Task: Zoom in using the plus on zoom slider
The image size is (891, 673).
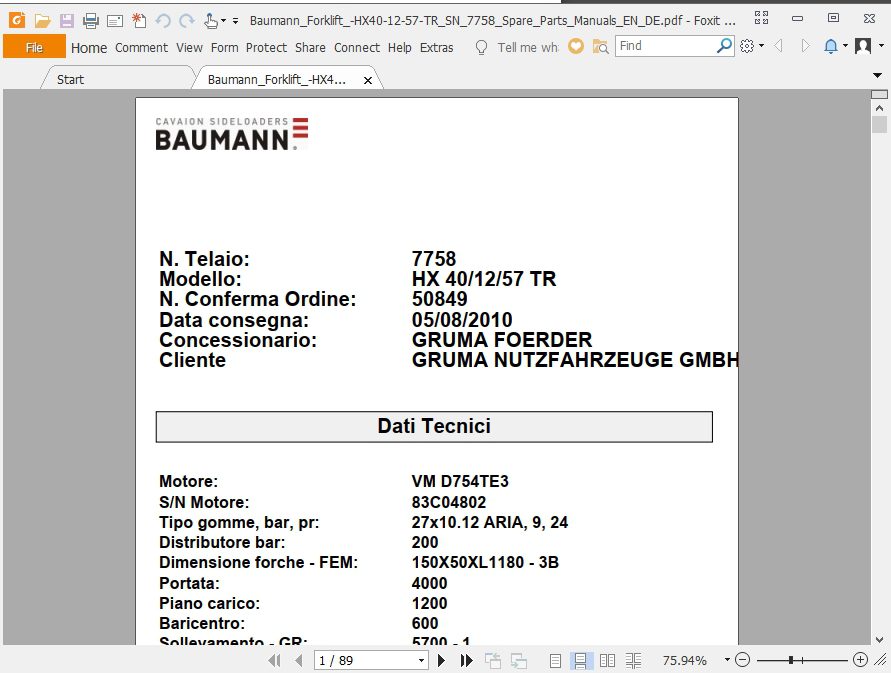Action: [x=861, y=660]
